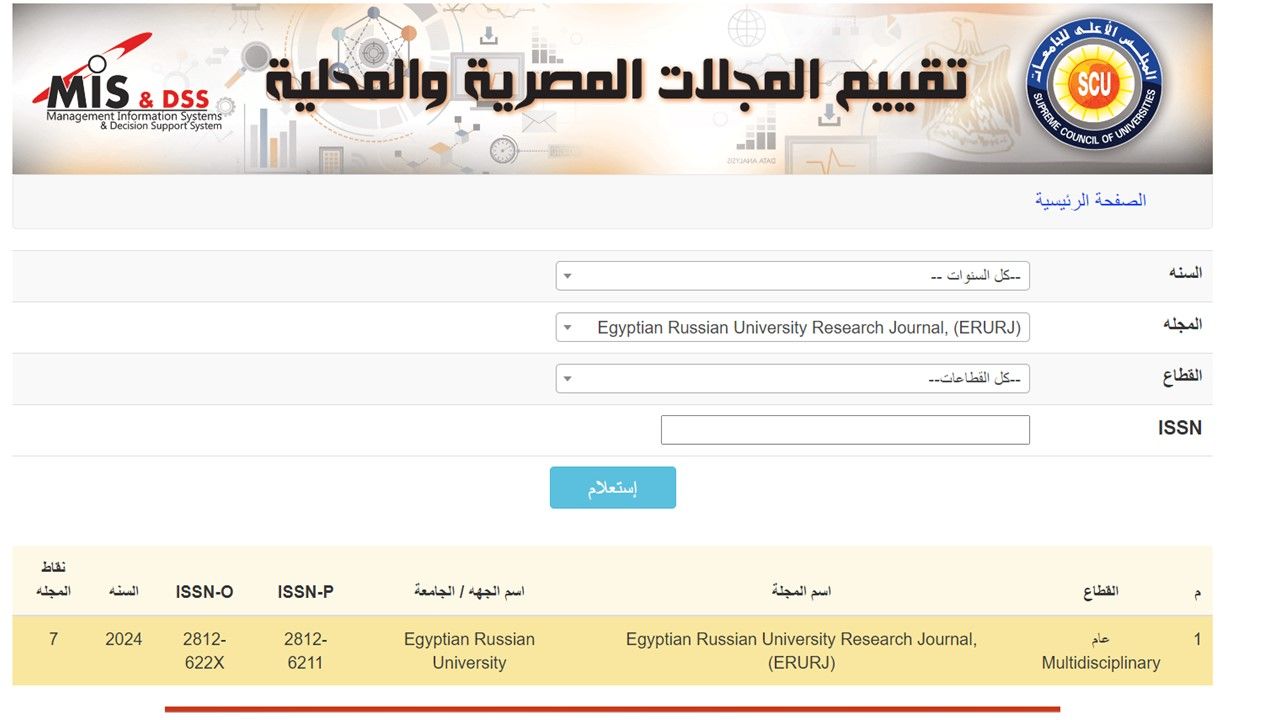Image resolution: width=1280 pixels, height=720 pixels.
Task: Click the القطاع form label beside the dropdown
Action: 1184,376
